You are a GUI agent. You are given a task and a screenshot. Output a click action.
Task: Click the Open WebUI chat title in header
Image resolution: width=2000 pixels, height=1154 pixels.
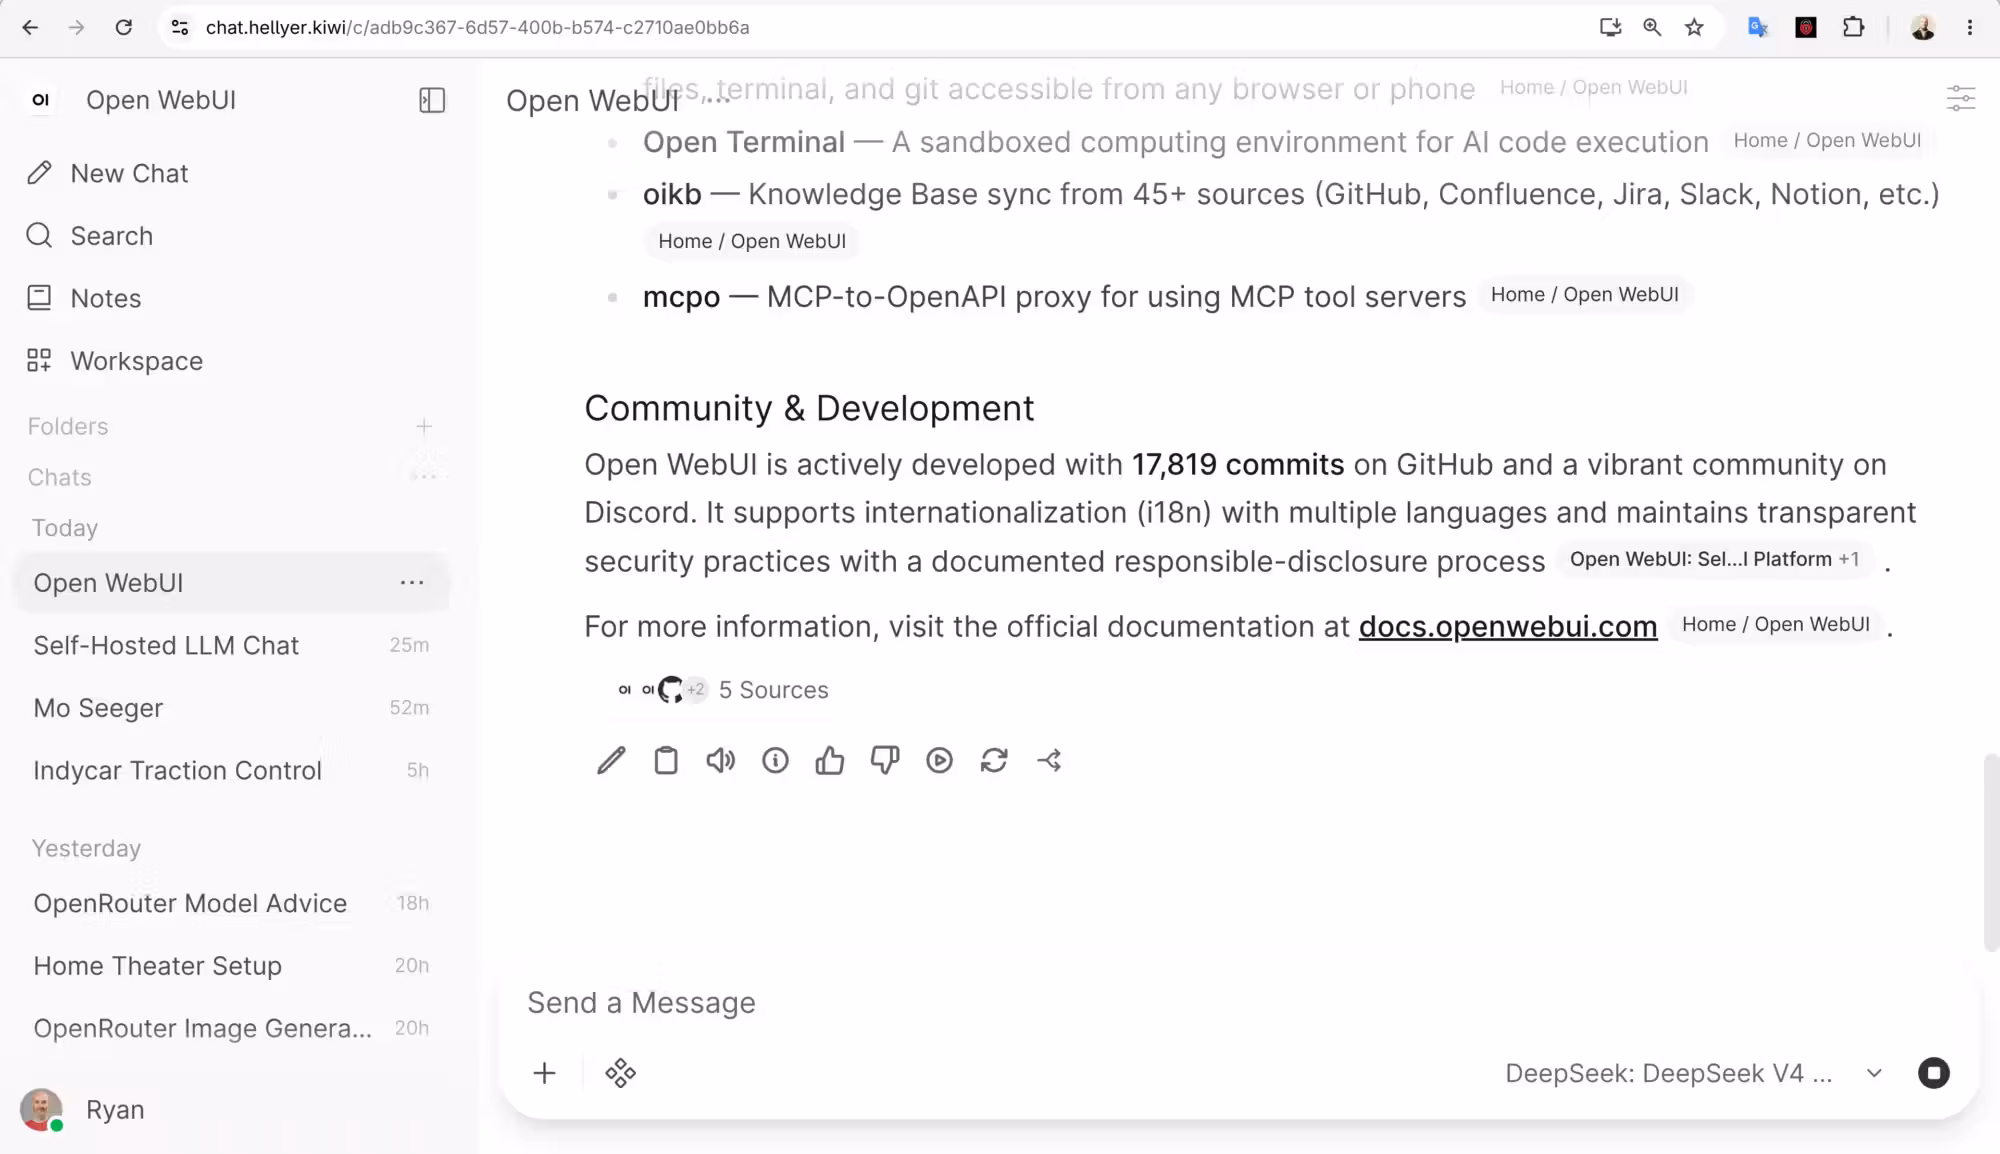(x=592, y=101)
